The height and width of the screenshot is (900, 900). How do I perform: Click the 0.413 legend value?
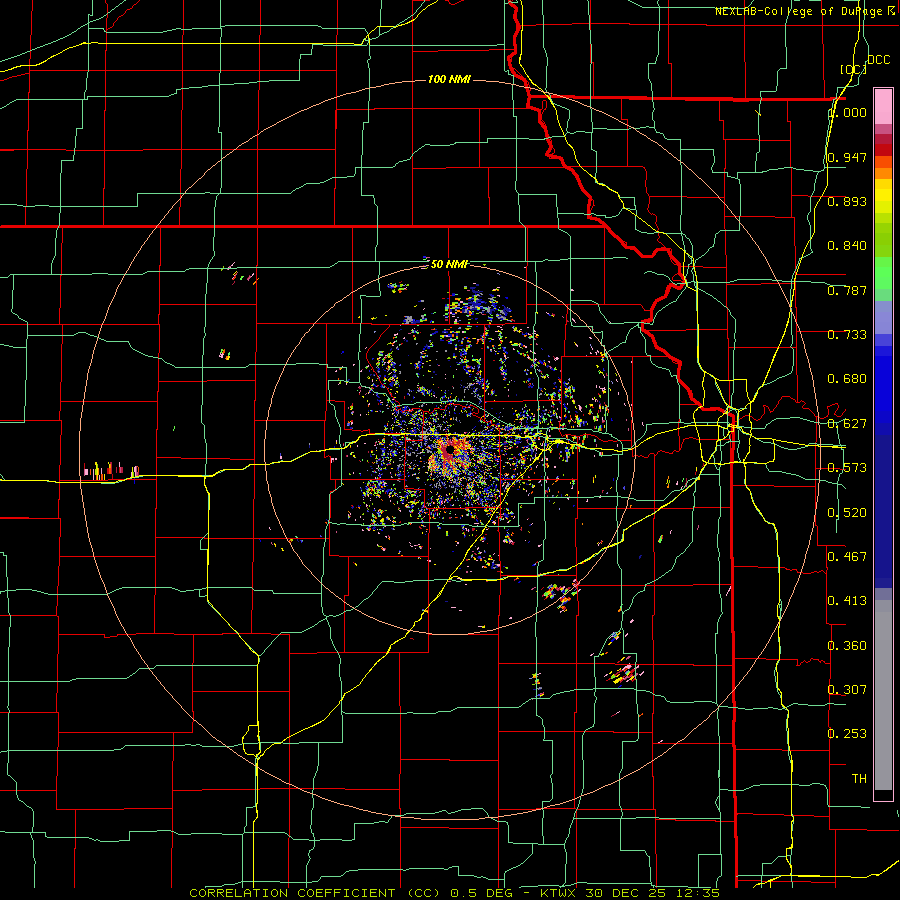coord(847,601)
